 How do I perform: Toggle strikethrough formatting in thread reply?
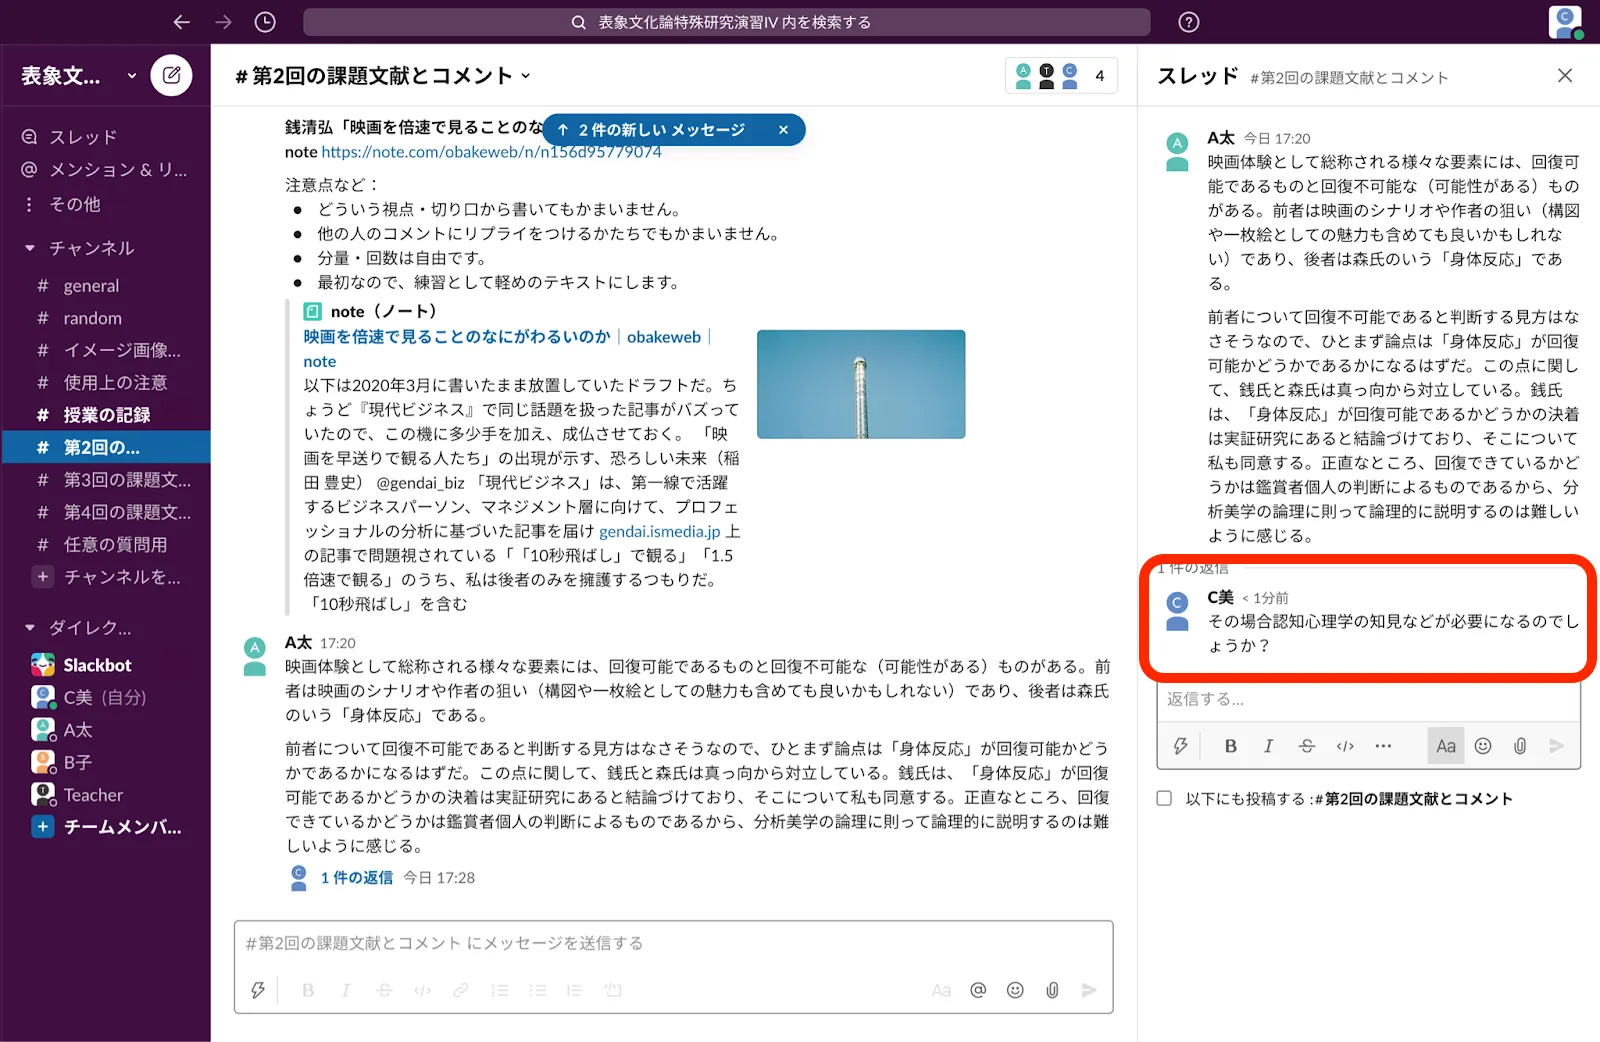click(x=1307, y=746)
